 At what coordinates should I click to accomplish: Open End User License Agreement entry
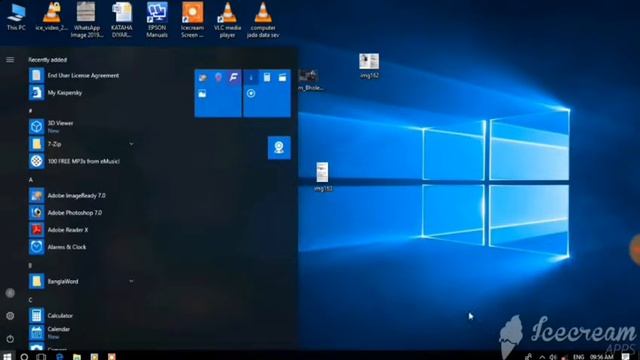pos(83,76)
